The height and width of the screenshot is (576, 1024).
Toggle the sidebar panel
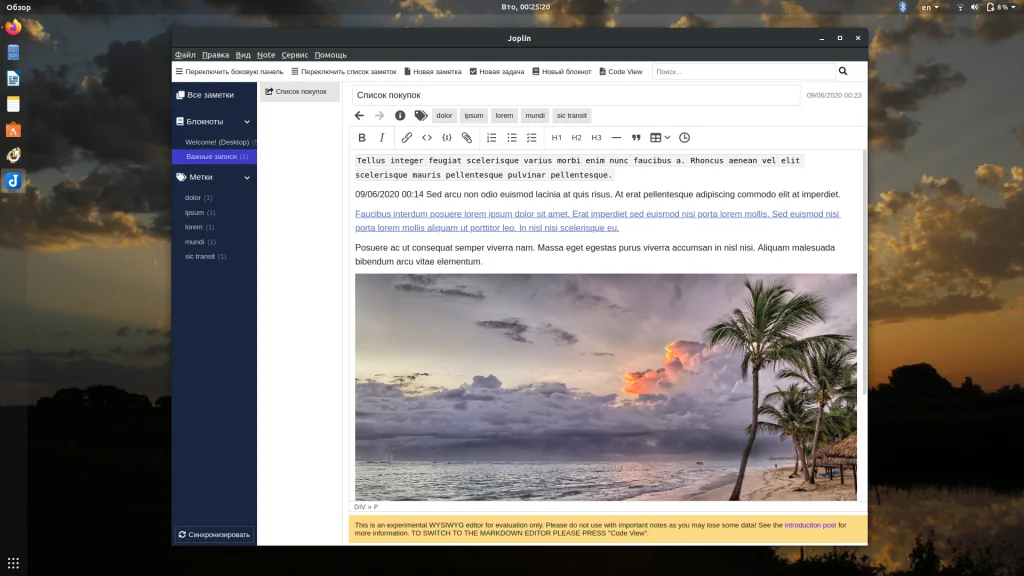[x=229, y=72]
